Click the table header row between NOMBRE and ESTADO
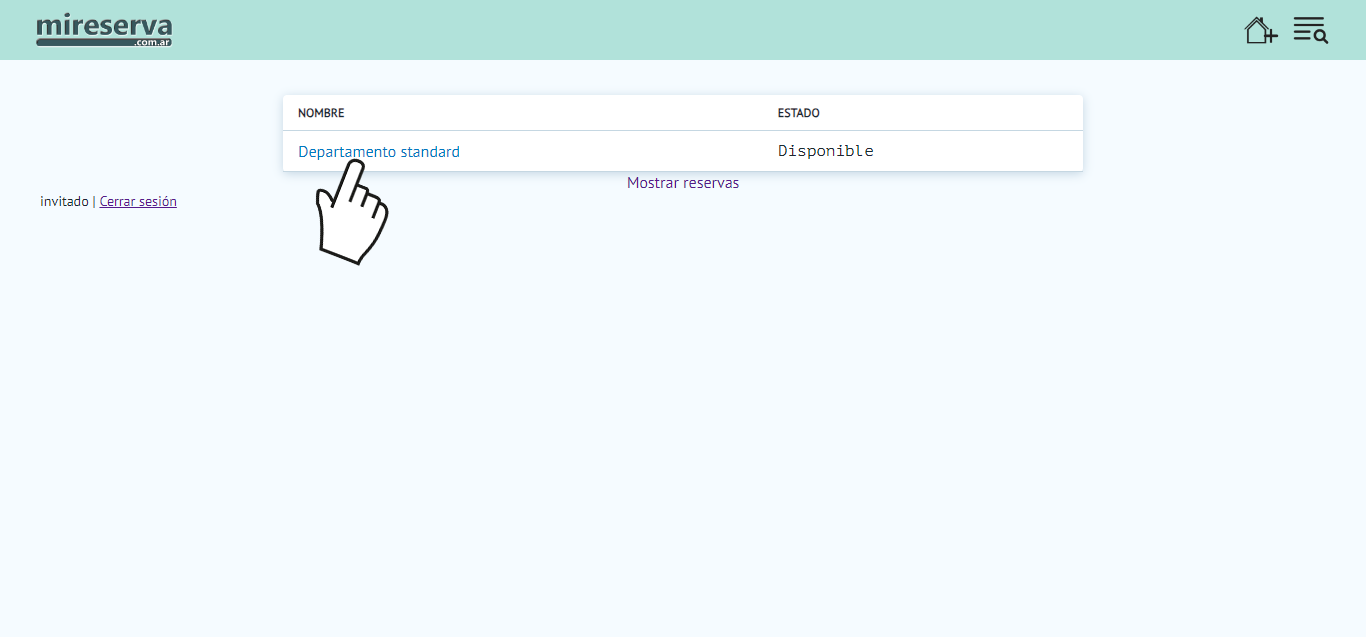 [560, 113]
